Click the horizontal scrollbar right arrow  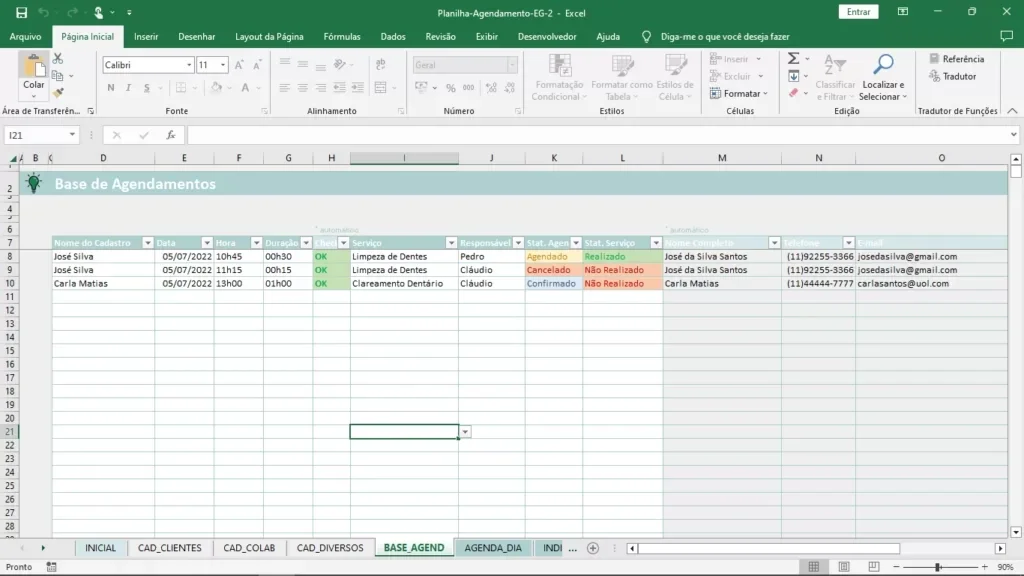pyautogui.click(x=1000, y=549)
